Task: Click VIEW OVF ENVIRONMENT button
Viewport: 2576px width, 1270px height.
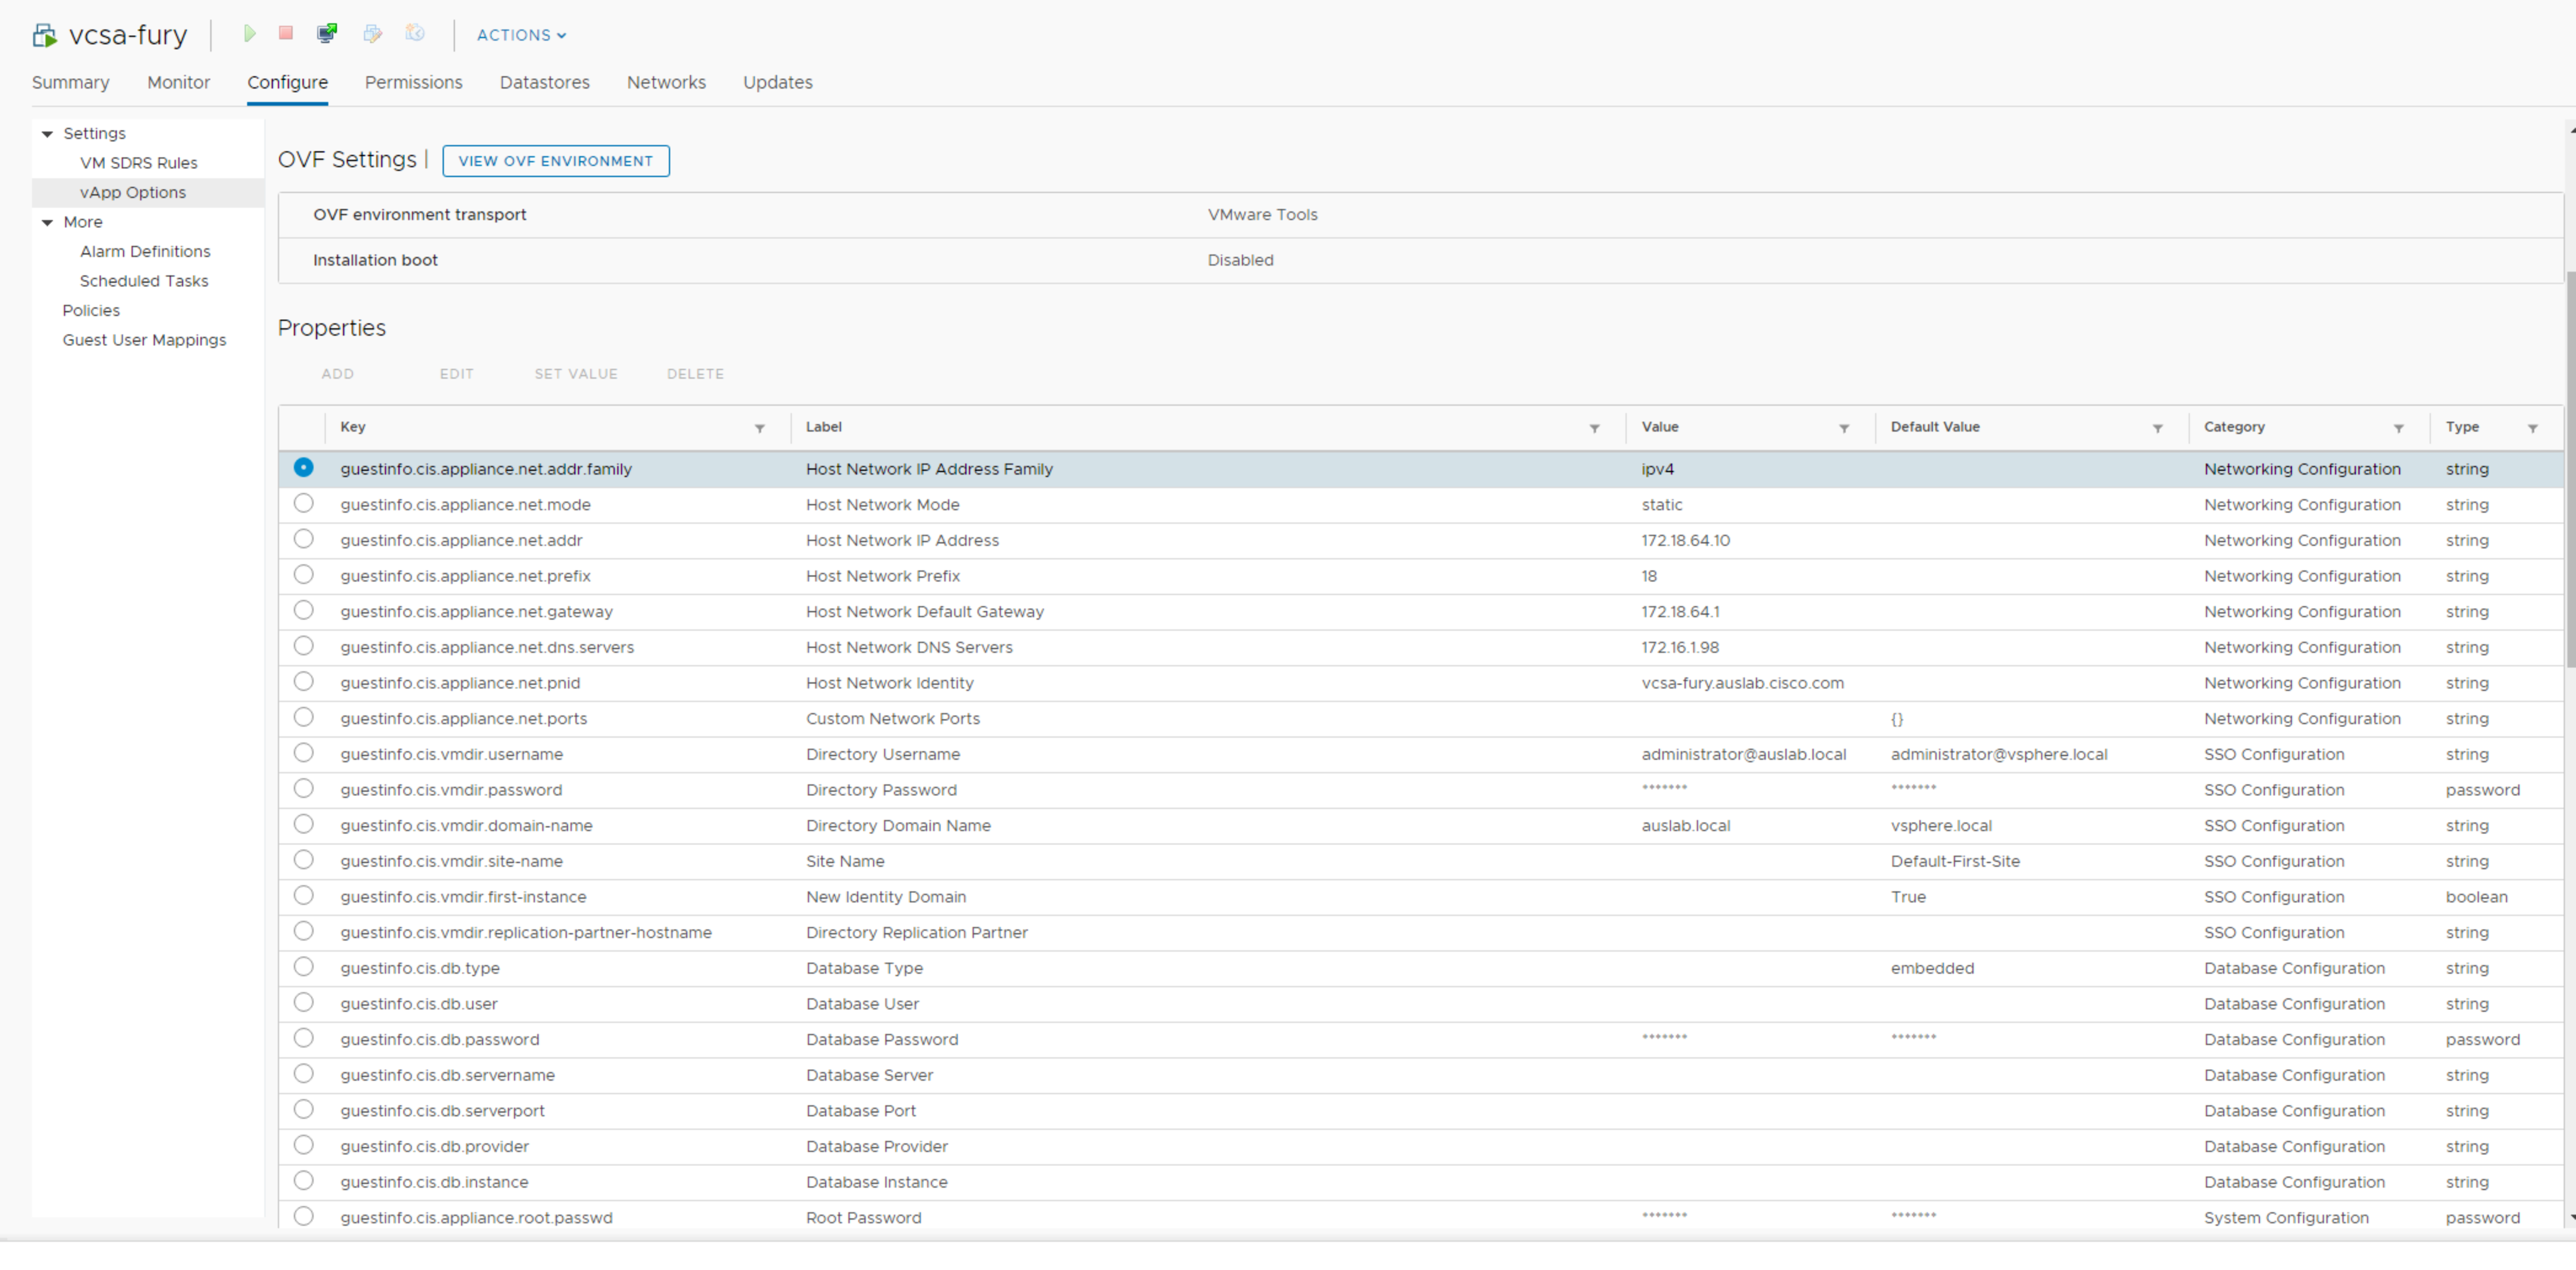Action: click(x=555, y=161)
